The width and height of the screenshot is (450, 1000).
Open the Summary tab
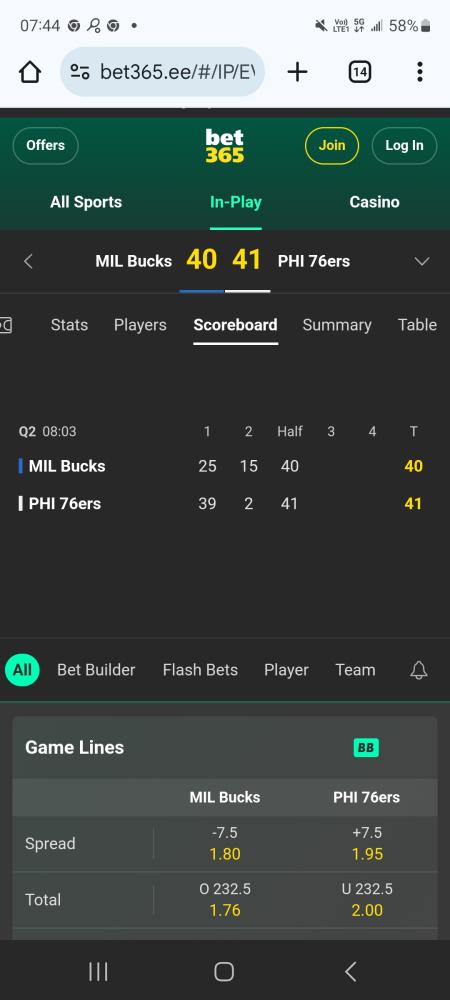click(x=337, y=325)
